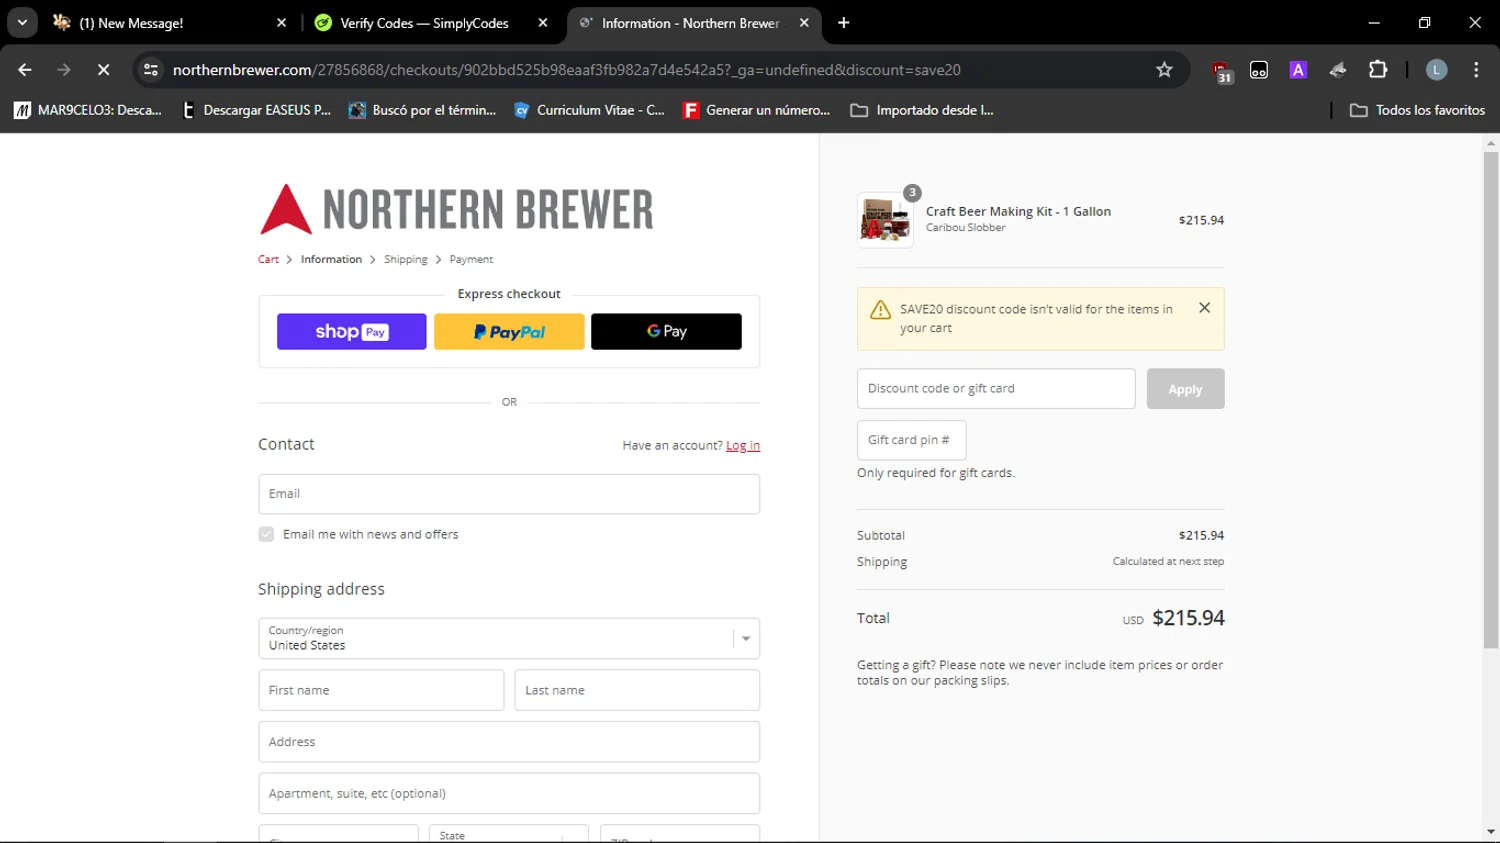This screenshot has width=1500, height=843.
Task: Open the Country/region dropdown
Action: tap(509, 638)
